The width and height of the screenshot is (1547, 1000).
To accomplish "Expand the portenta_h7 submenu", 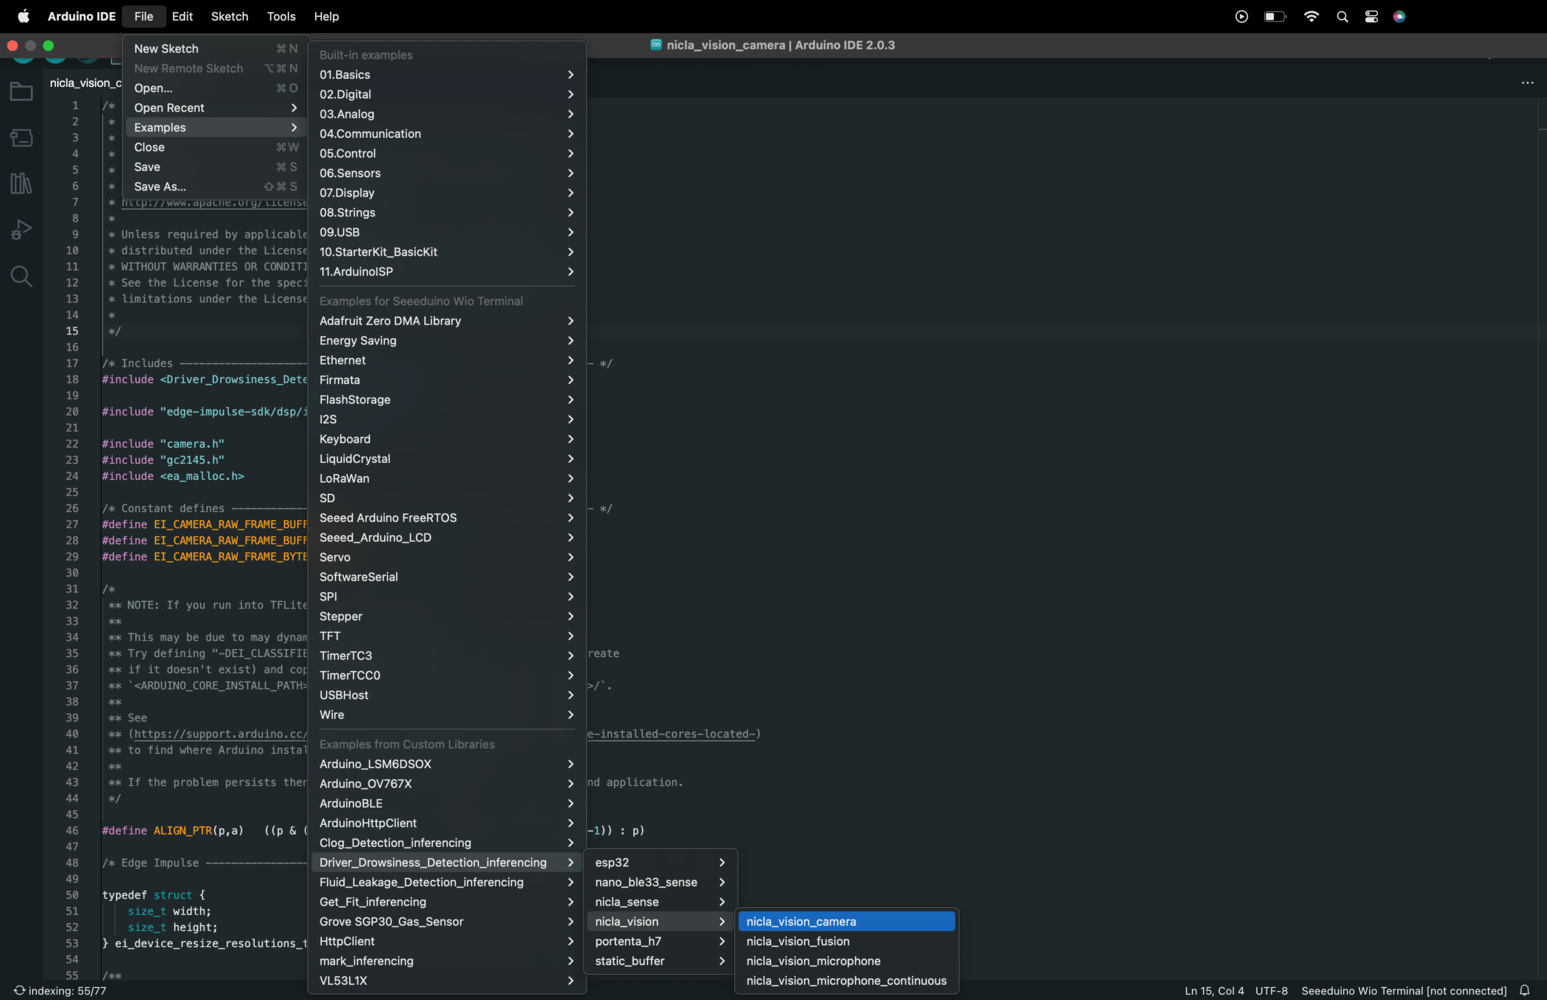I will point(659,941).
